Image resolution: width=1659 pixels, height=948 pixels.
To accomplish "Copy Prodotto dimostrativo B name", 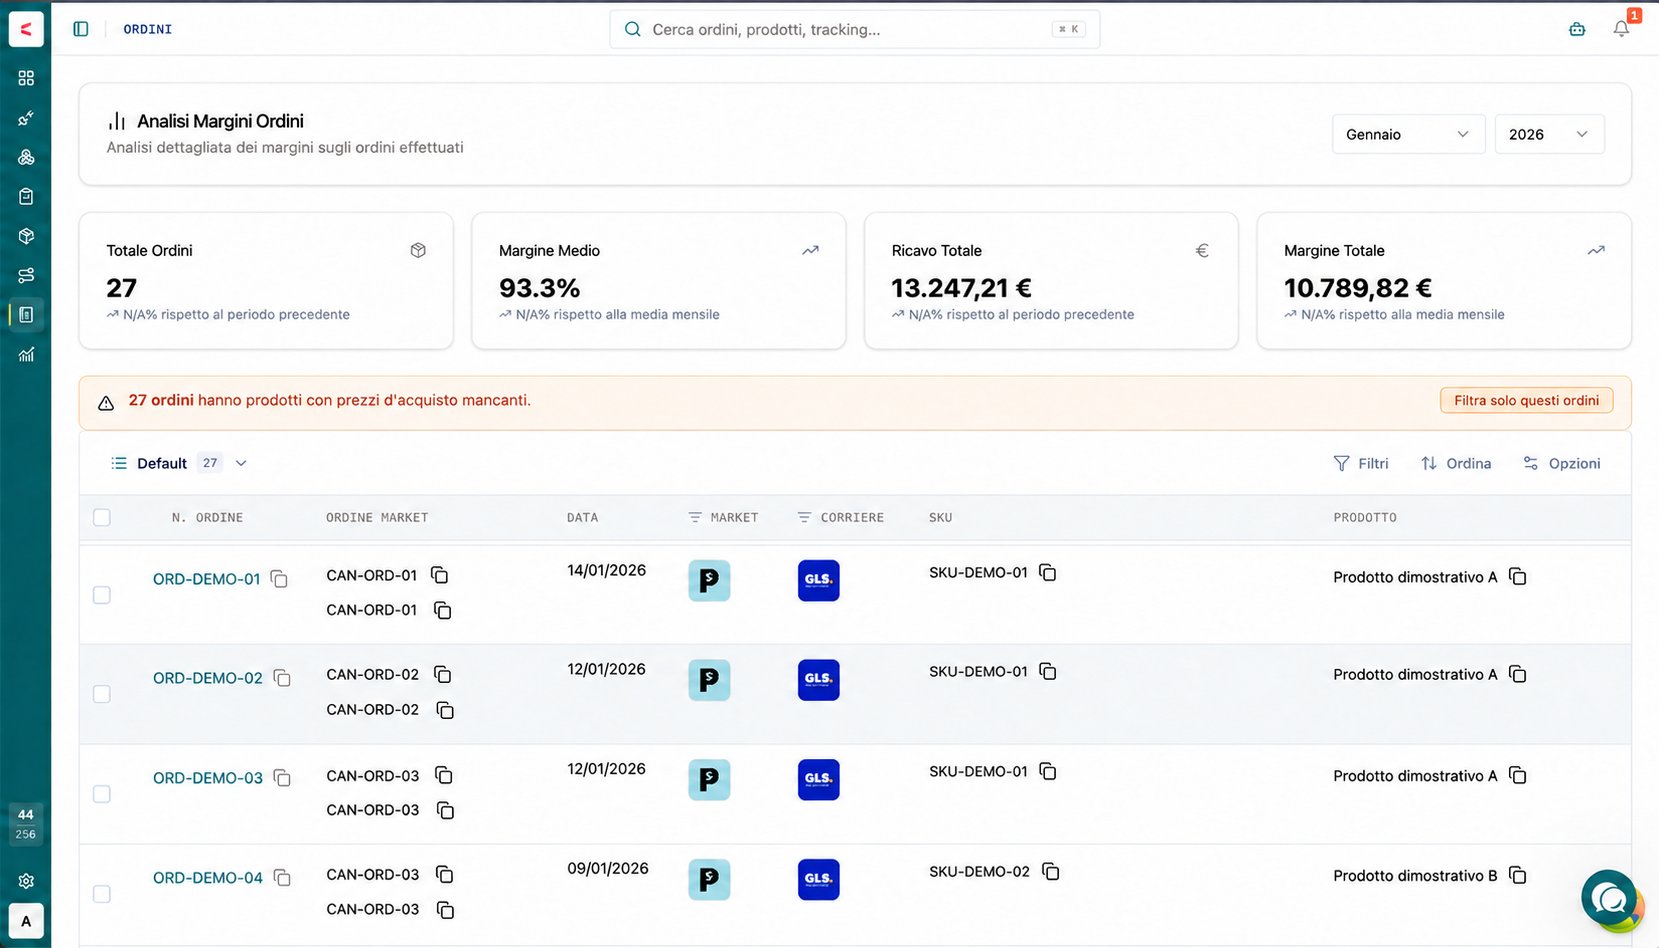I will coord(1517,875).
